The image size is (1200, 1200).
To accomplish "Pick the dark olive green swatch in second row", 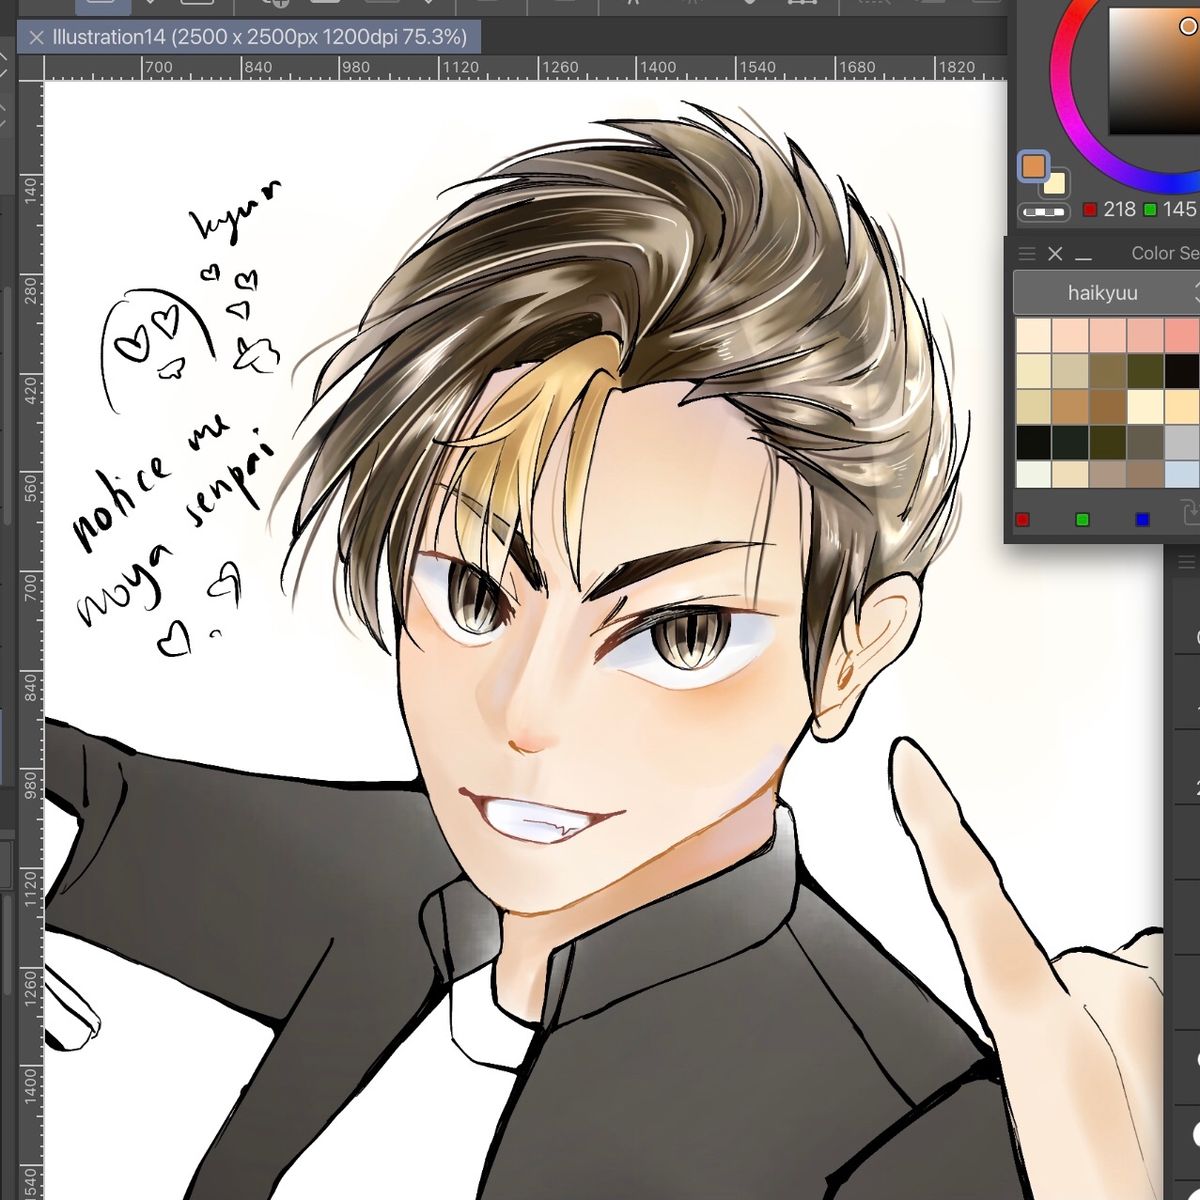I will click(x=1144, y=370).
